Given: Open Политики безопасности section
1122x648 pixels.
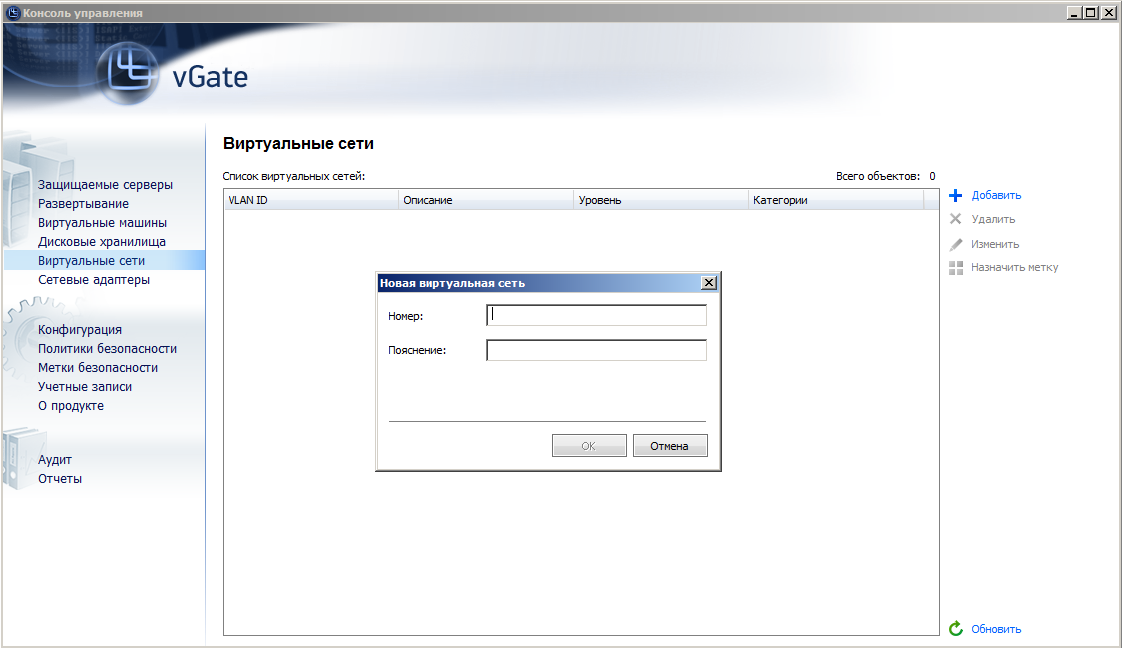Looking at the screenshot, I should (x=107, y=348).
